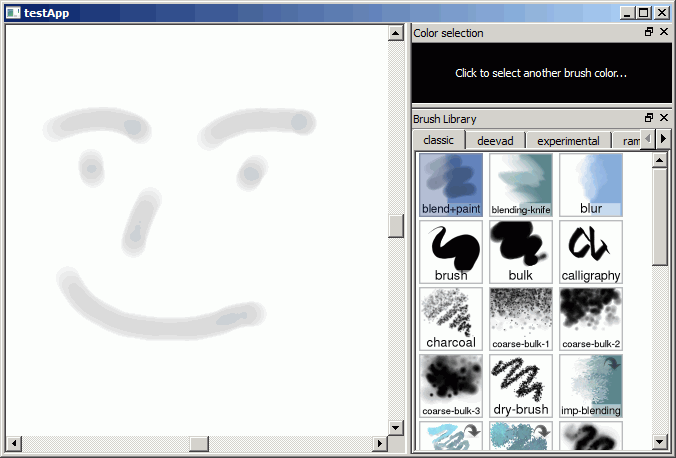Select the imp-blending brush
This screenshot has height=458, width=676.
click(x=591, y=386)
